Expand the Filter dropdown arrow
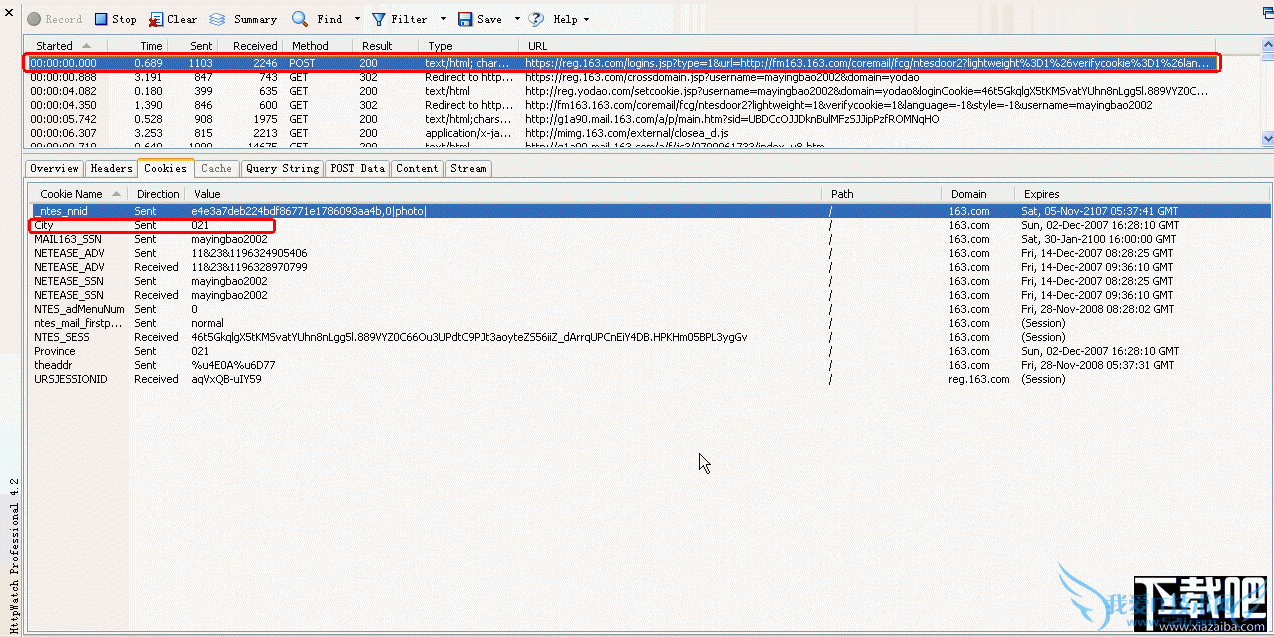This screenshot has height=637, width=1274. click(441, 18)
